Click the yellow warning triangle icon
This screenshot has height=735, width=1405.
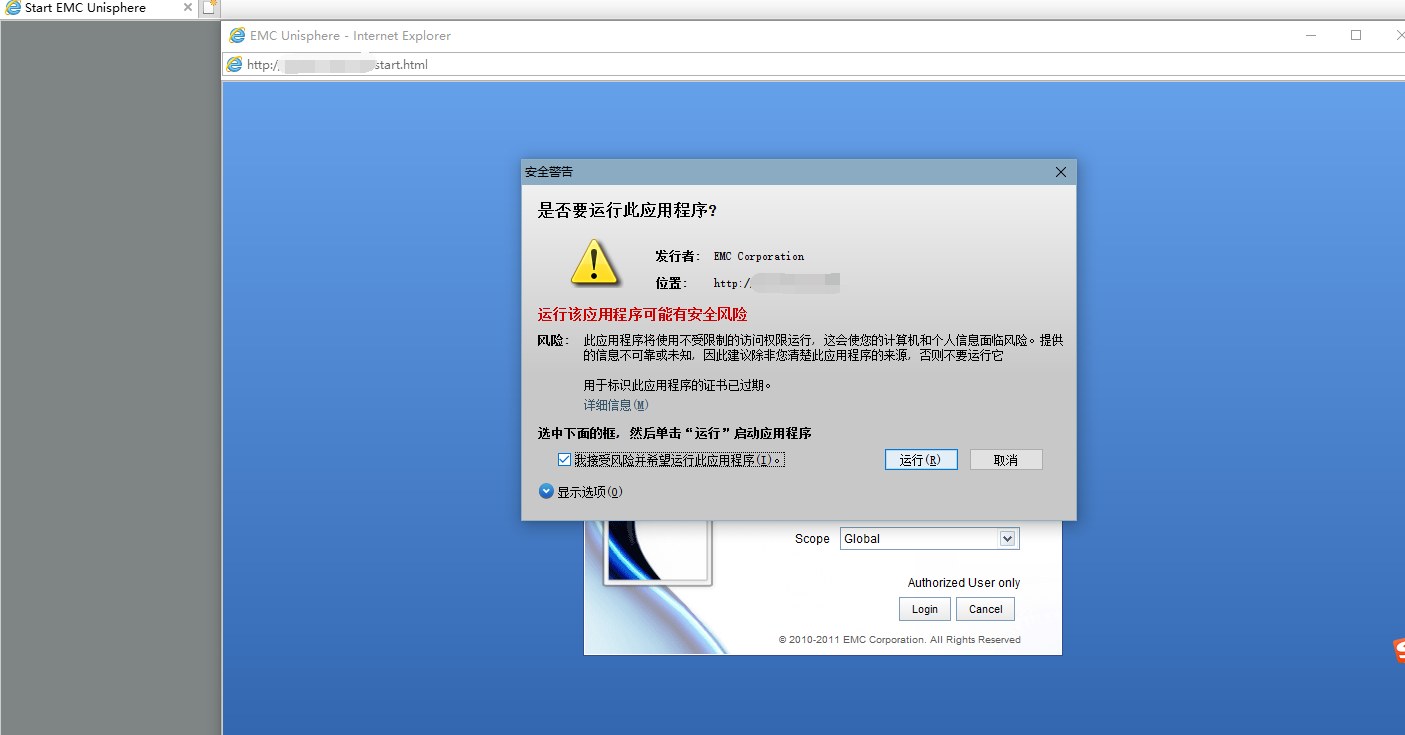595,262
